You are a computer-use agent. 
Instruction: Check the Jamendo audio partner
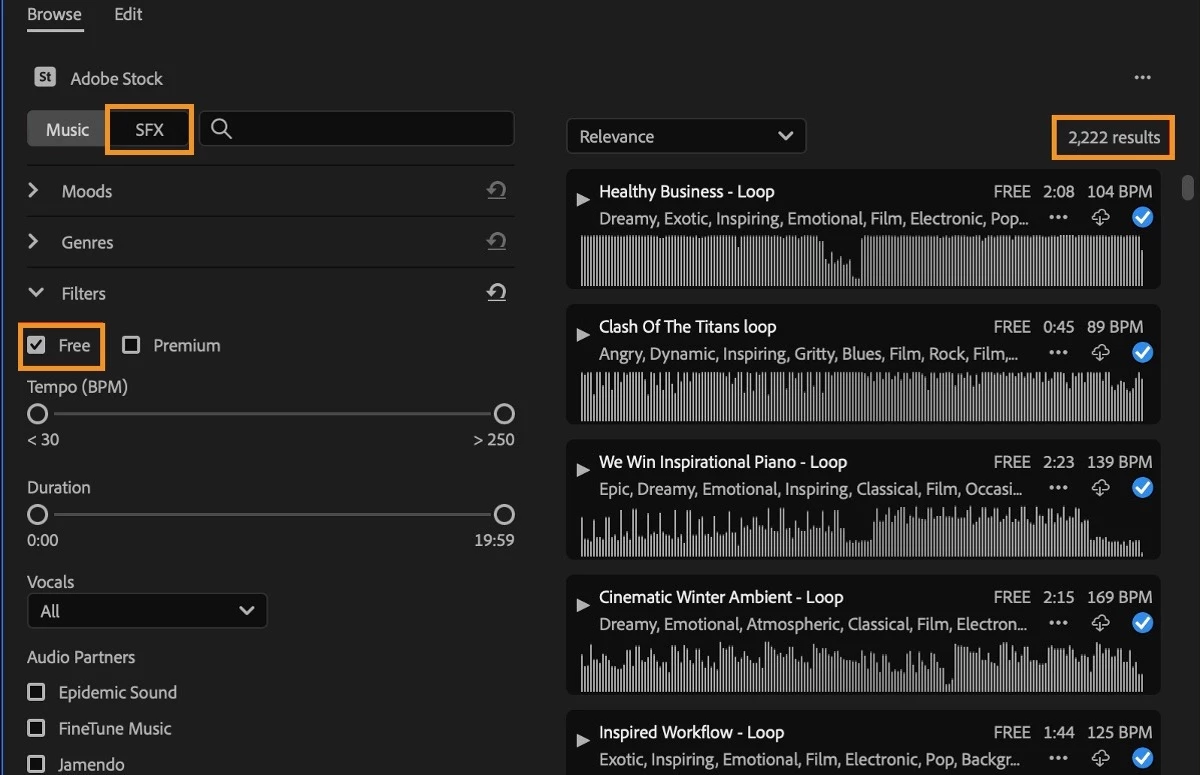click(x=37, y=764)
